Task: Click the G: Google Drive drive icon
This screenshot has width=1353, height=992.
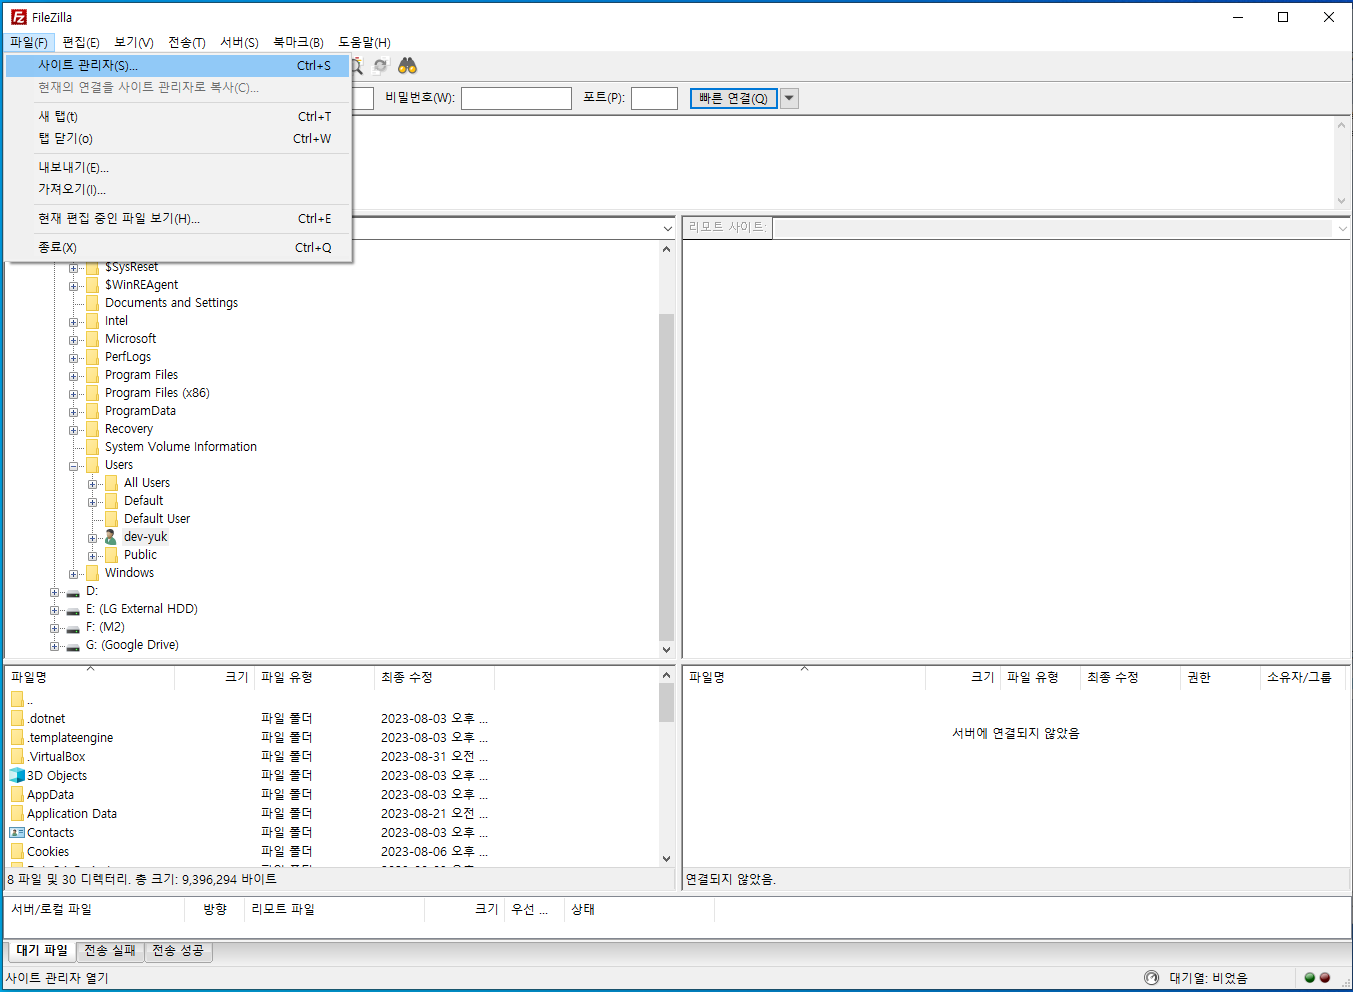Action: [73, 645]
